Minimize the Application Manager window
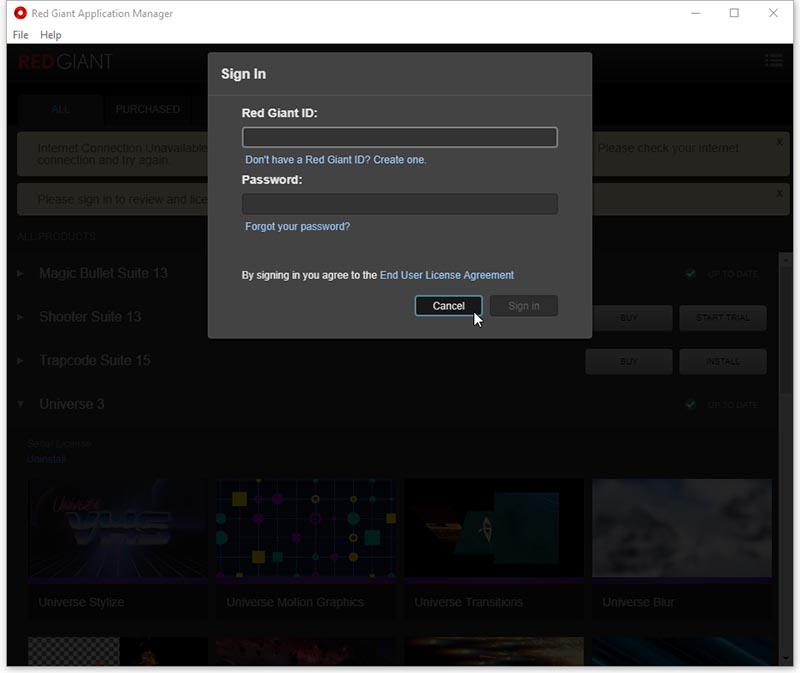The width and height of the screenshot is (800, 673). click(x=695, y=13)
